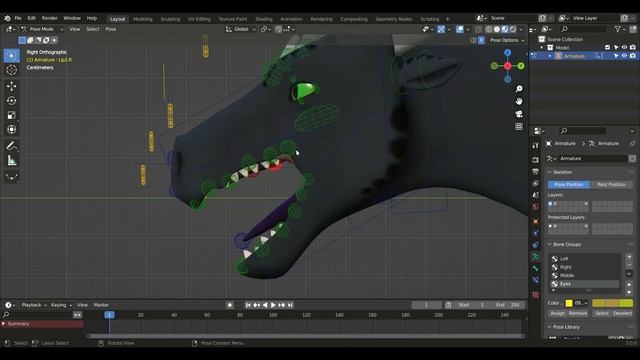The width and height of the screenshot is (640, 360).
Task: Move bone group up arrow
Action: pyautogui.click(x=629, y=284)
